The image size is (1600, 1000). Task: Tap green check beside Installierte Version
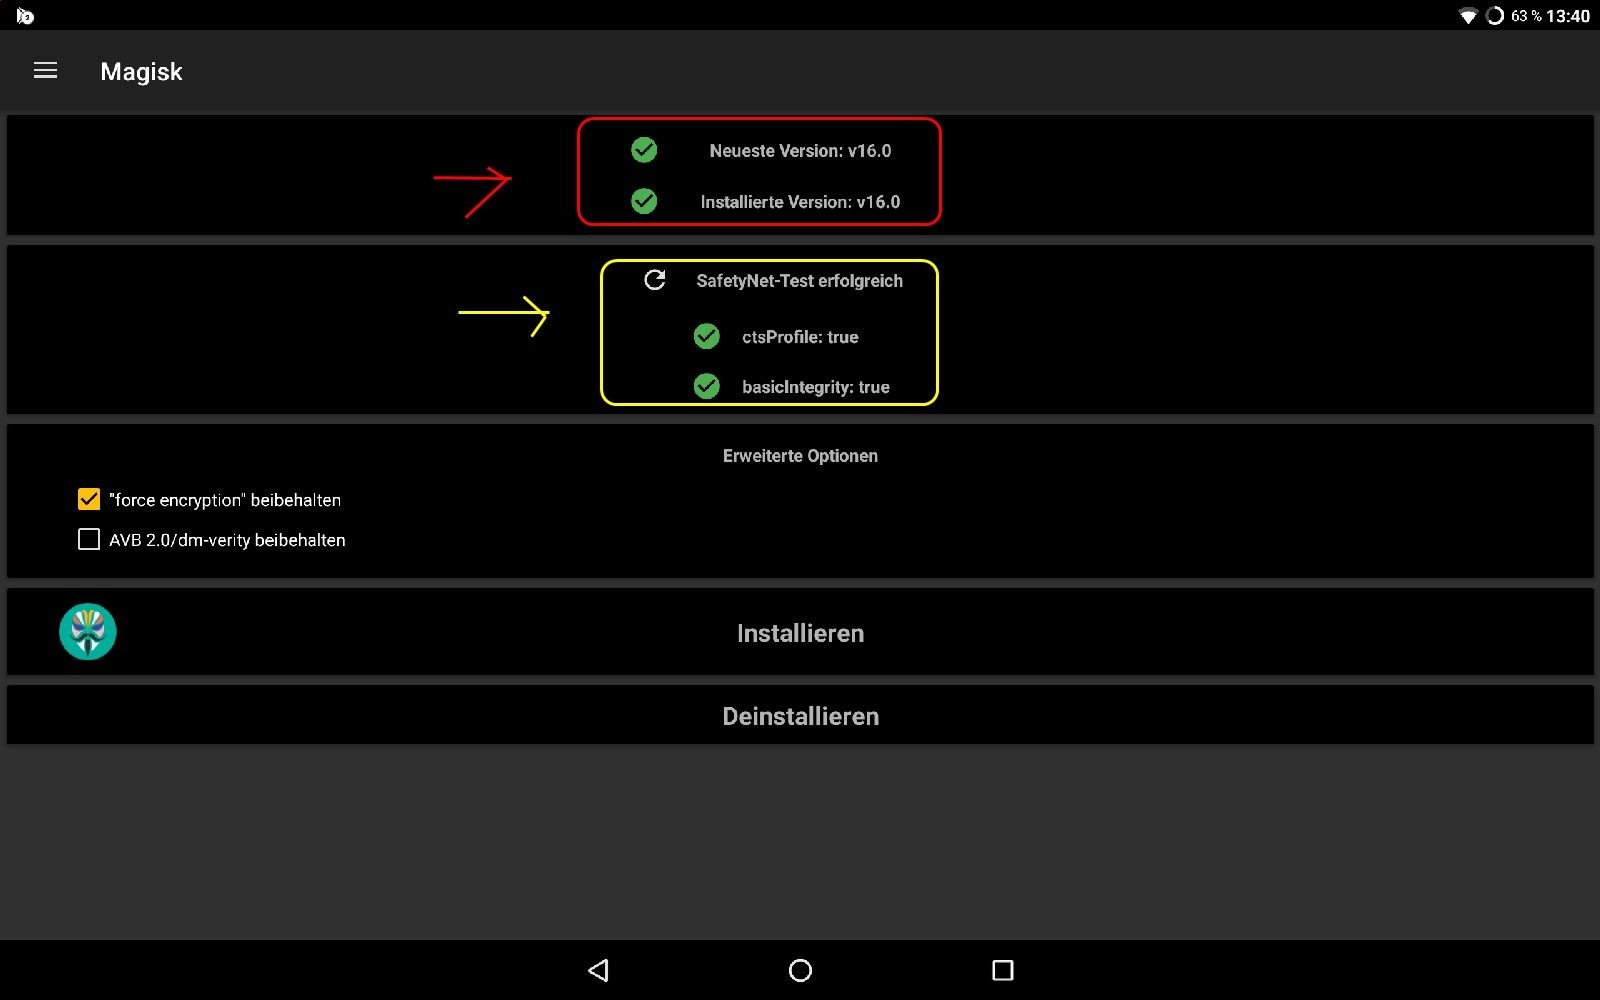pos(644,201)
